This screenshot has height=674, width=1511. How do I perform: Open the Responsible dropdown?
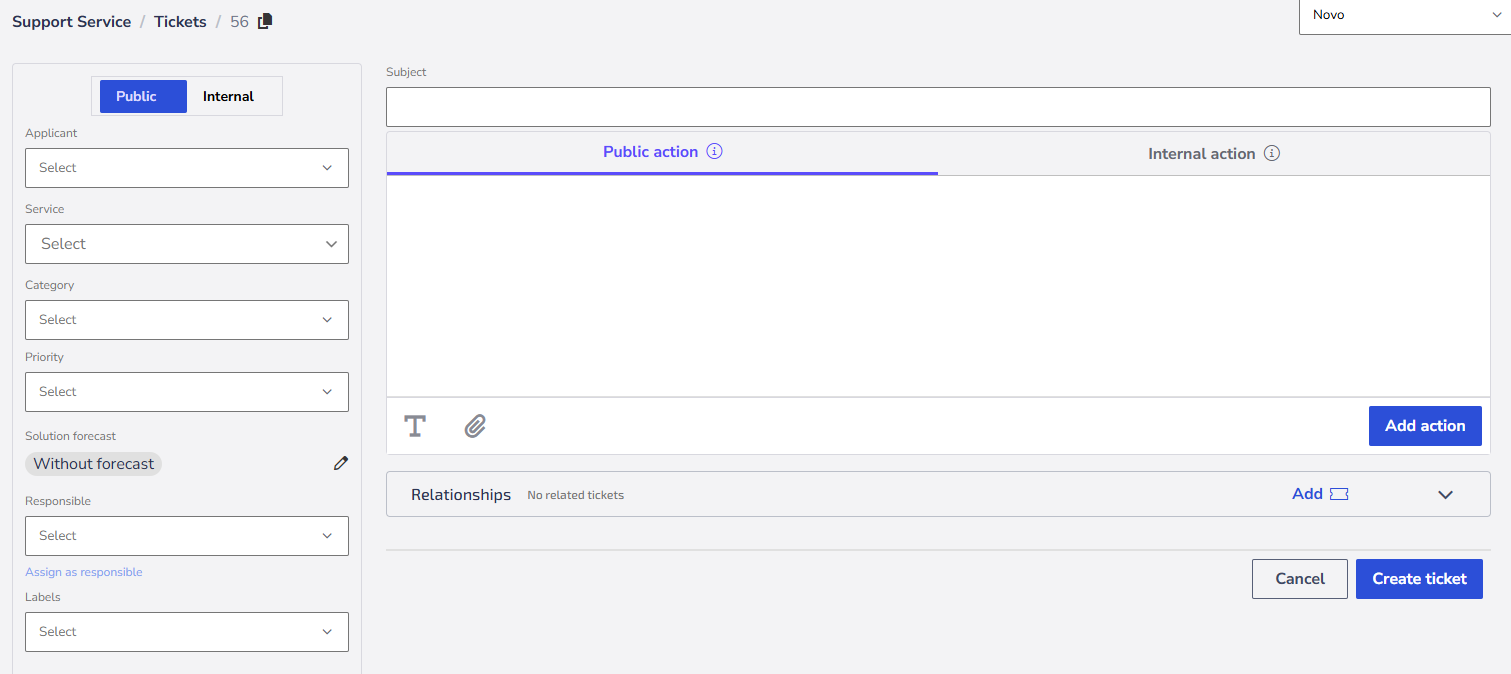click(187, 536)
